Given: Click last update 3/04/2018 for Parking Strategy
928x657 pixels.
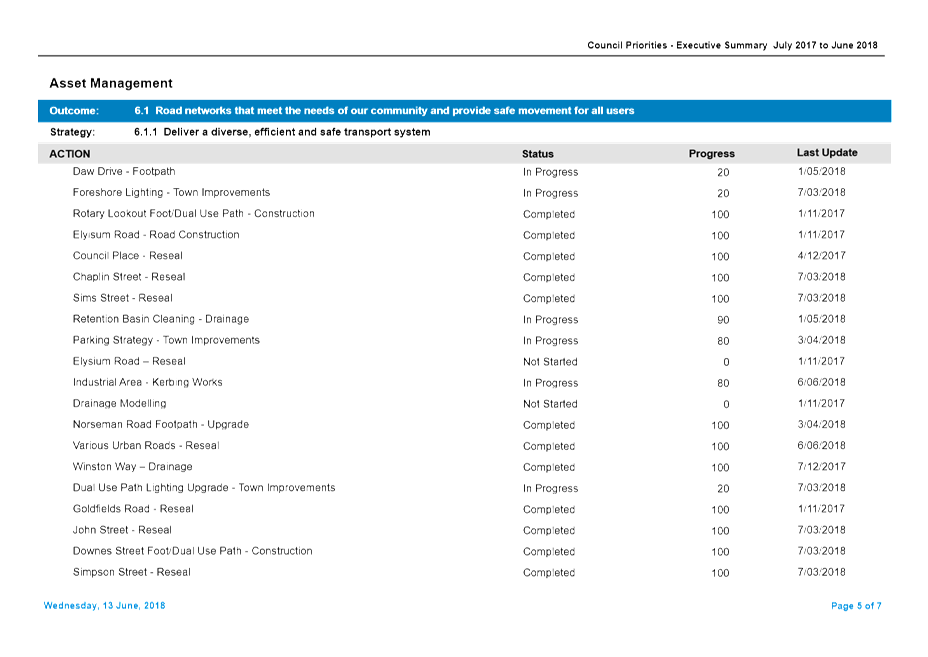Looking at the screenshot, I should tap(821, 340).
